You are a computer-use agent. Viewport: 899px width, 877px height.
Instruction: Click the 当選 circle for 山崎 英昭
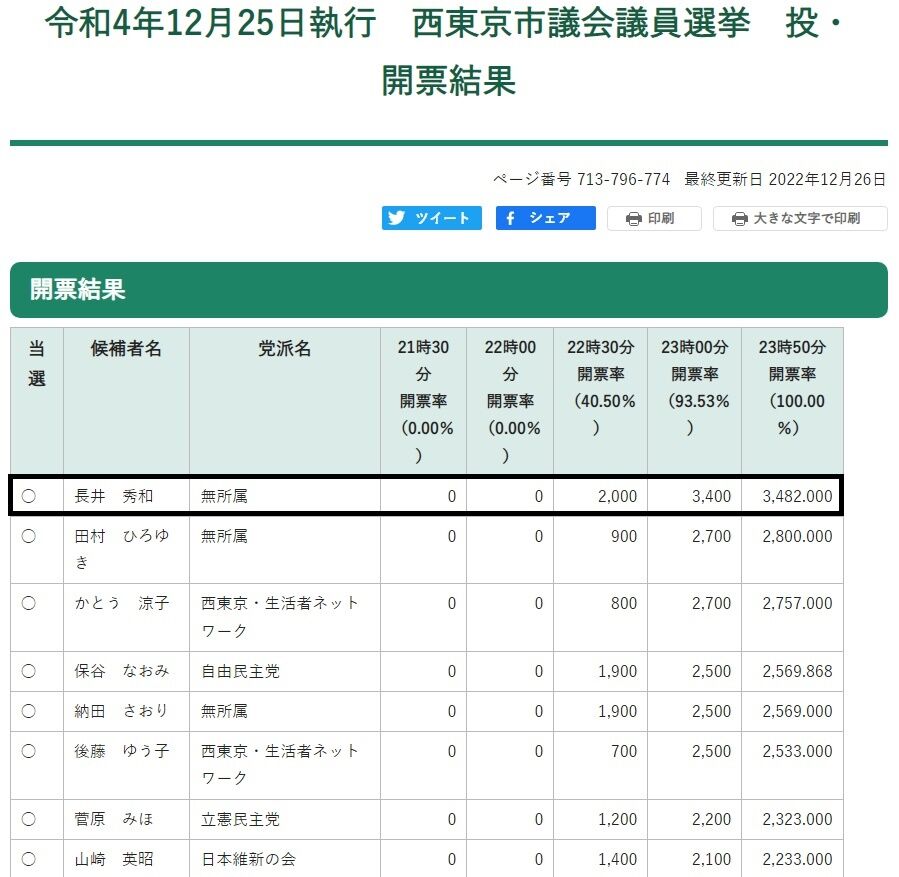(29, 859)
